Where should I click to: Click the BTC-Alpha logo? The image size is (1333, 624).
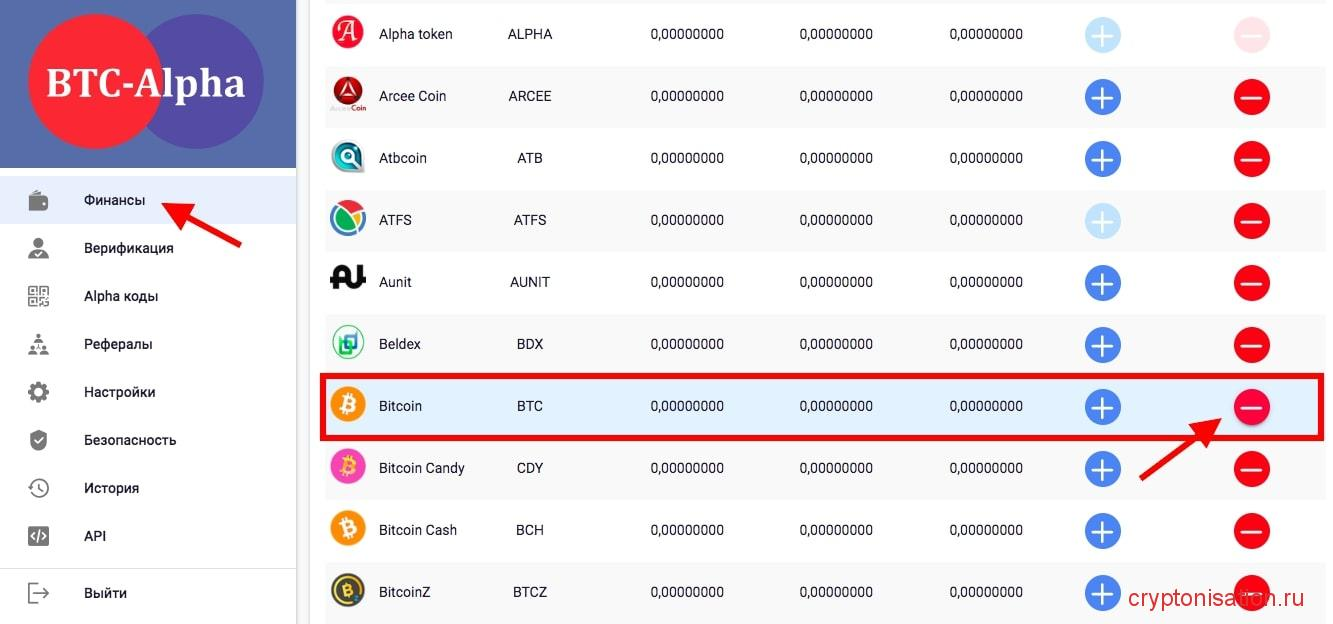[146, 83]
